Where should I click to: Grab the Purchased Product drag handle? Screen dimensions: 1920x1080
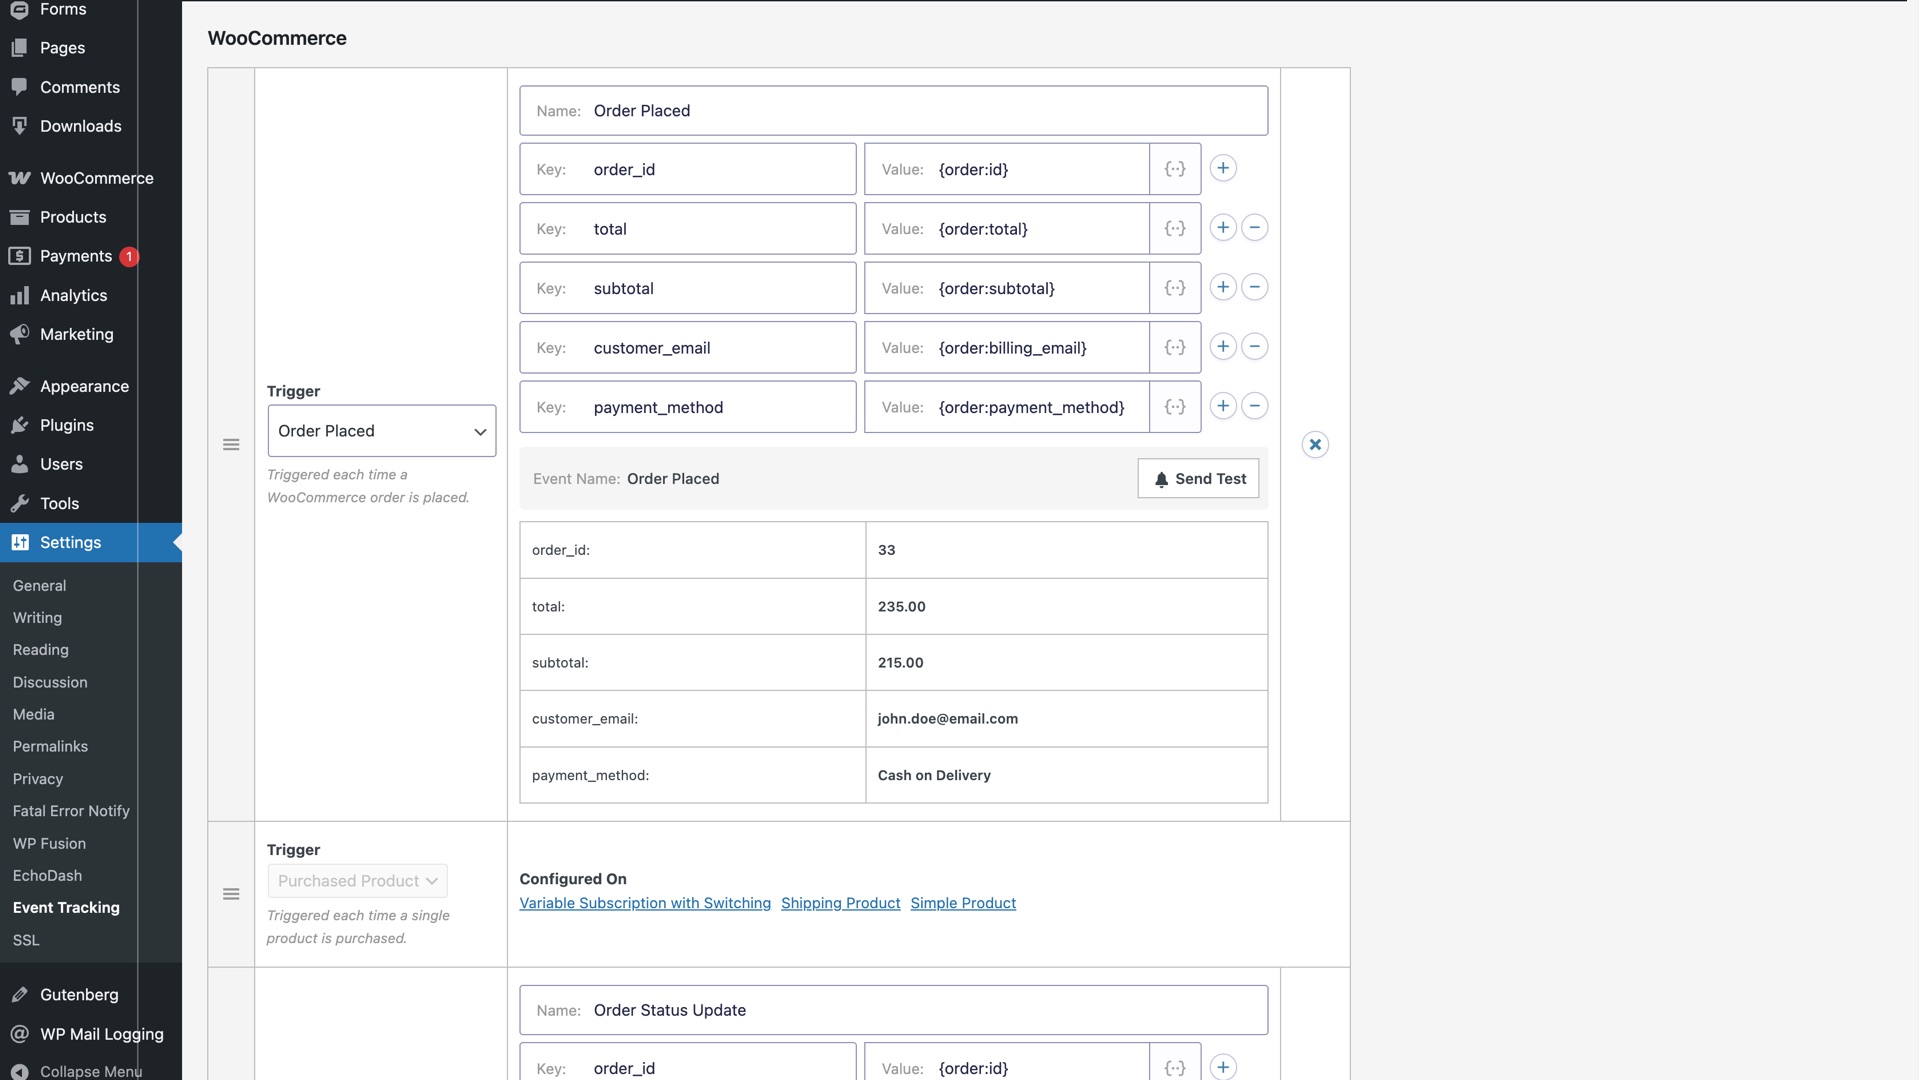click(x=231, y=894)
